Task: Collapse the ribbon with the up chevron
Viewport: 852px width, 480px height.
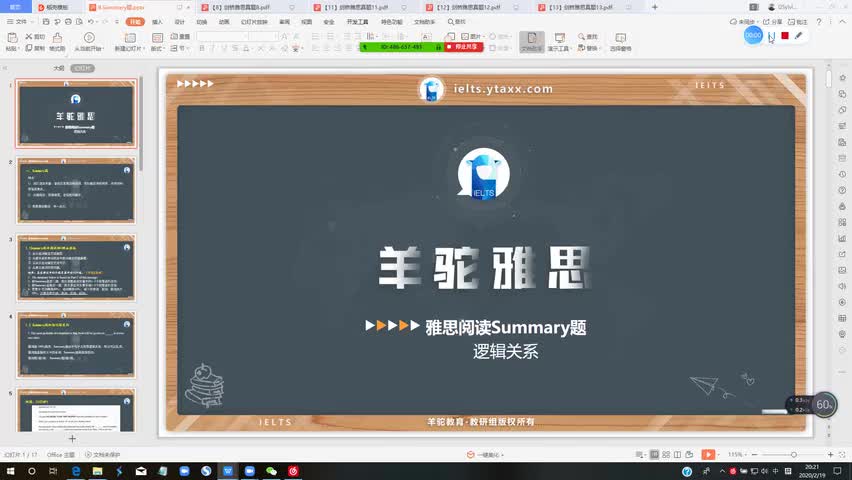Action: (842, 22)
